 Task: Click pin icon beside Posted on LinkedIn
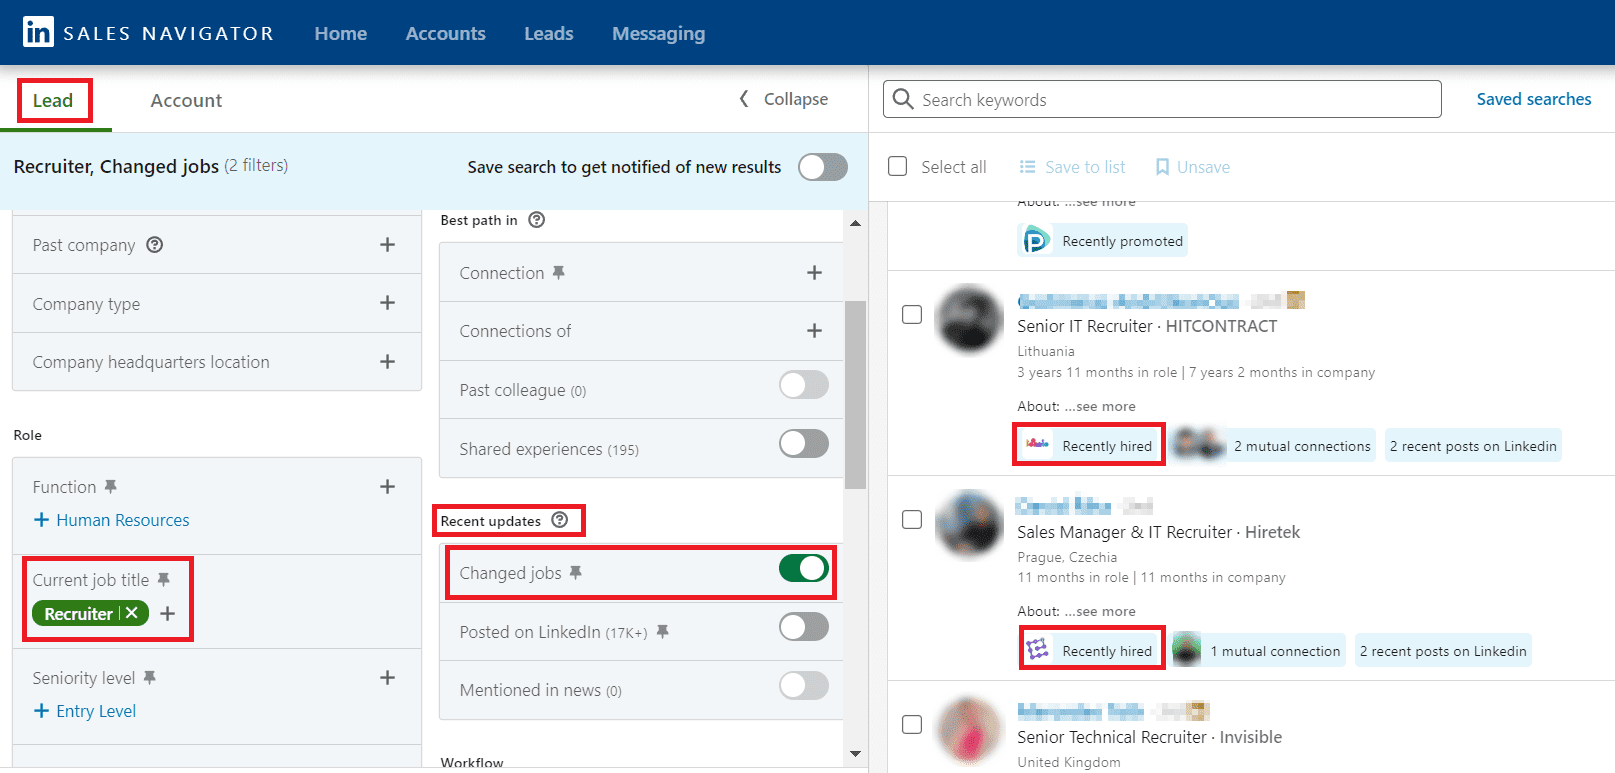coord(662,632)
